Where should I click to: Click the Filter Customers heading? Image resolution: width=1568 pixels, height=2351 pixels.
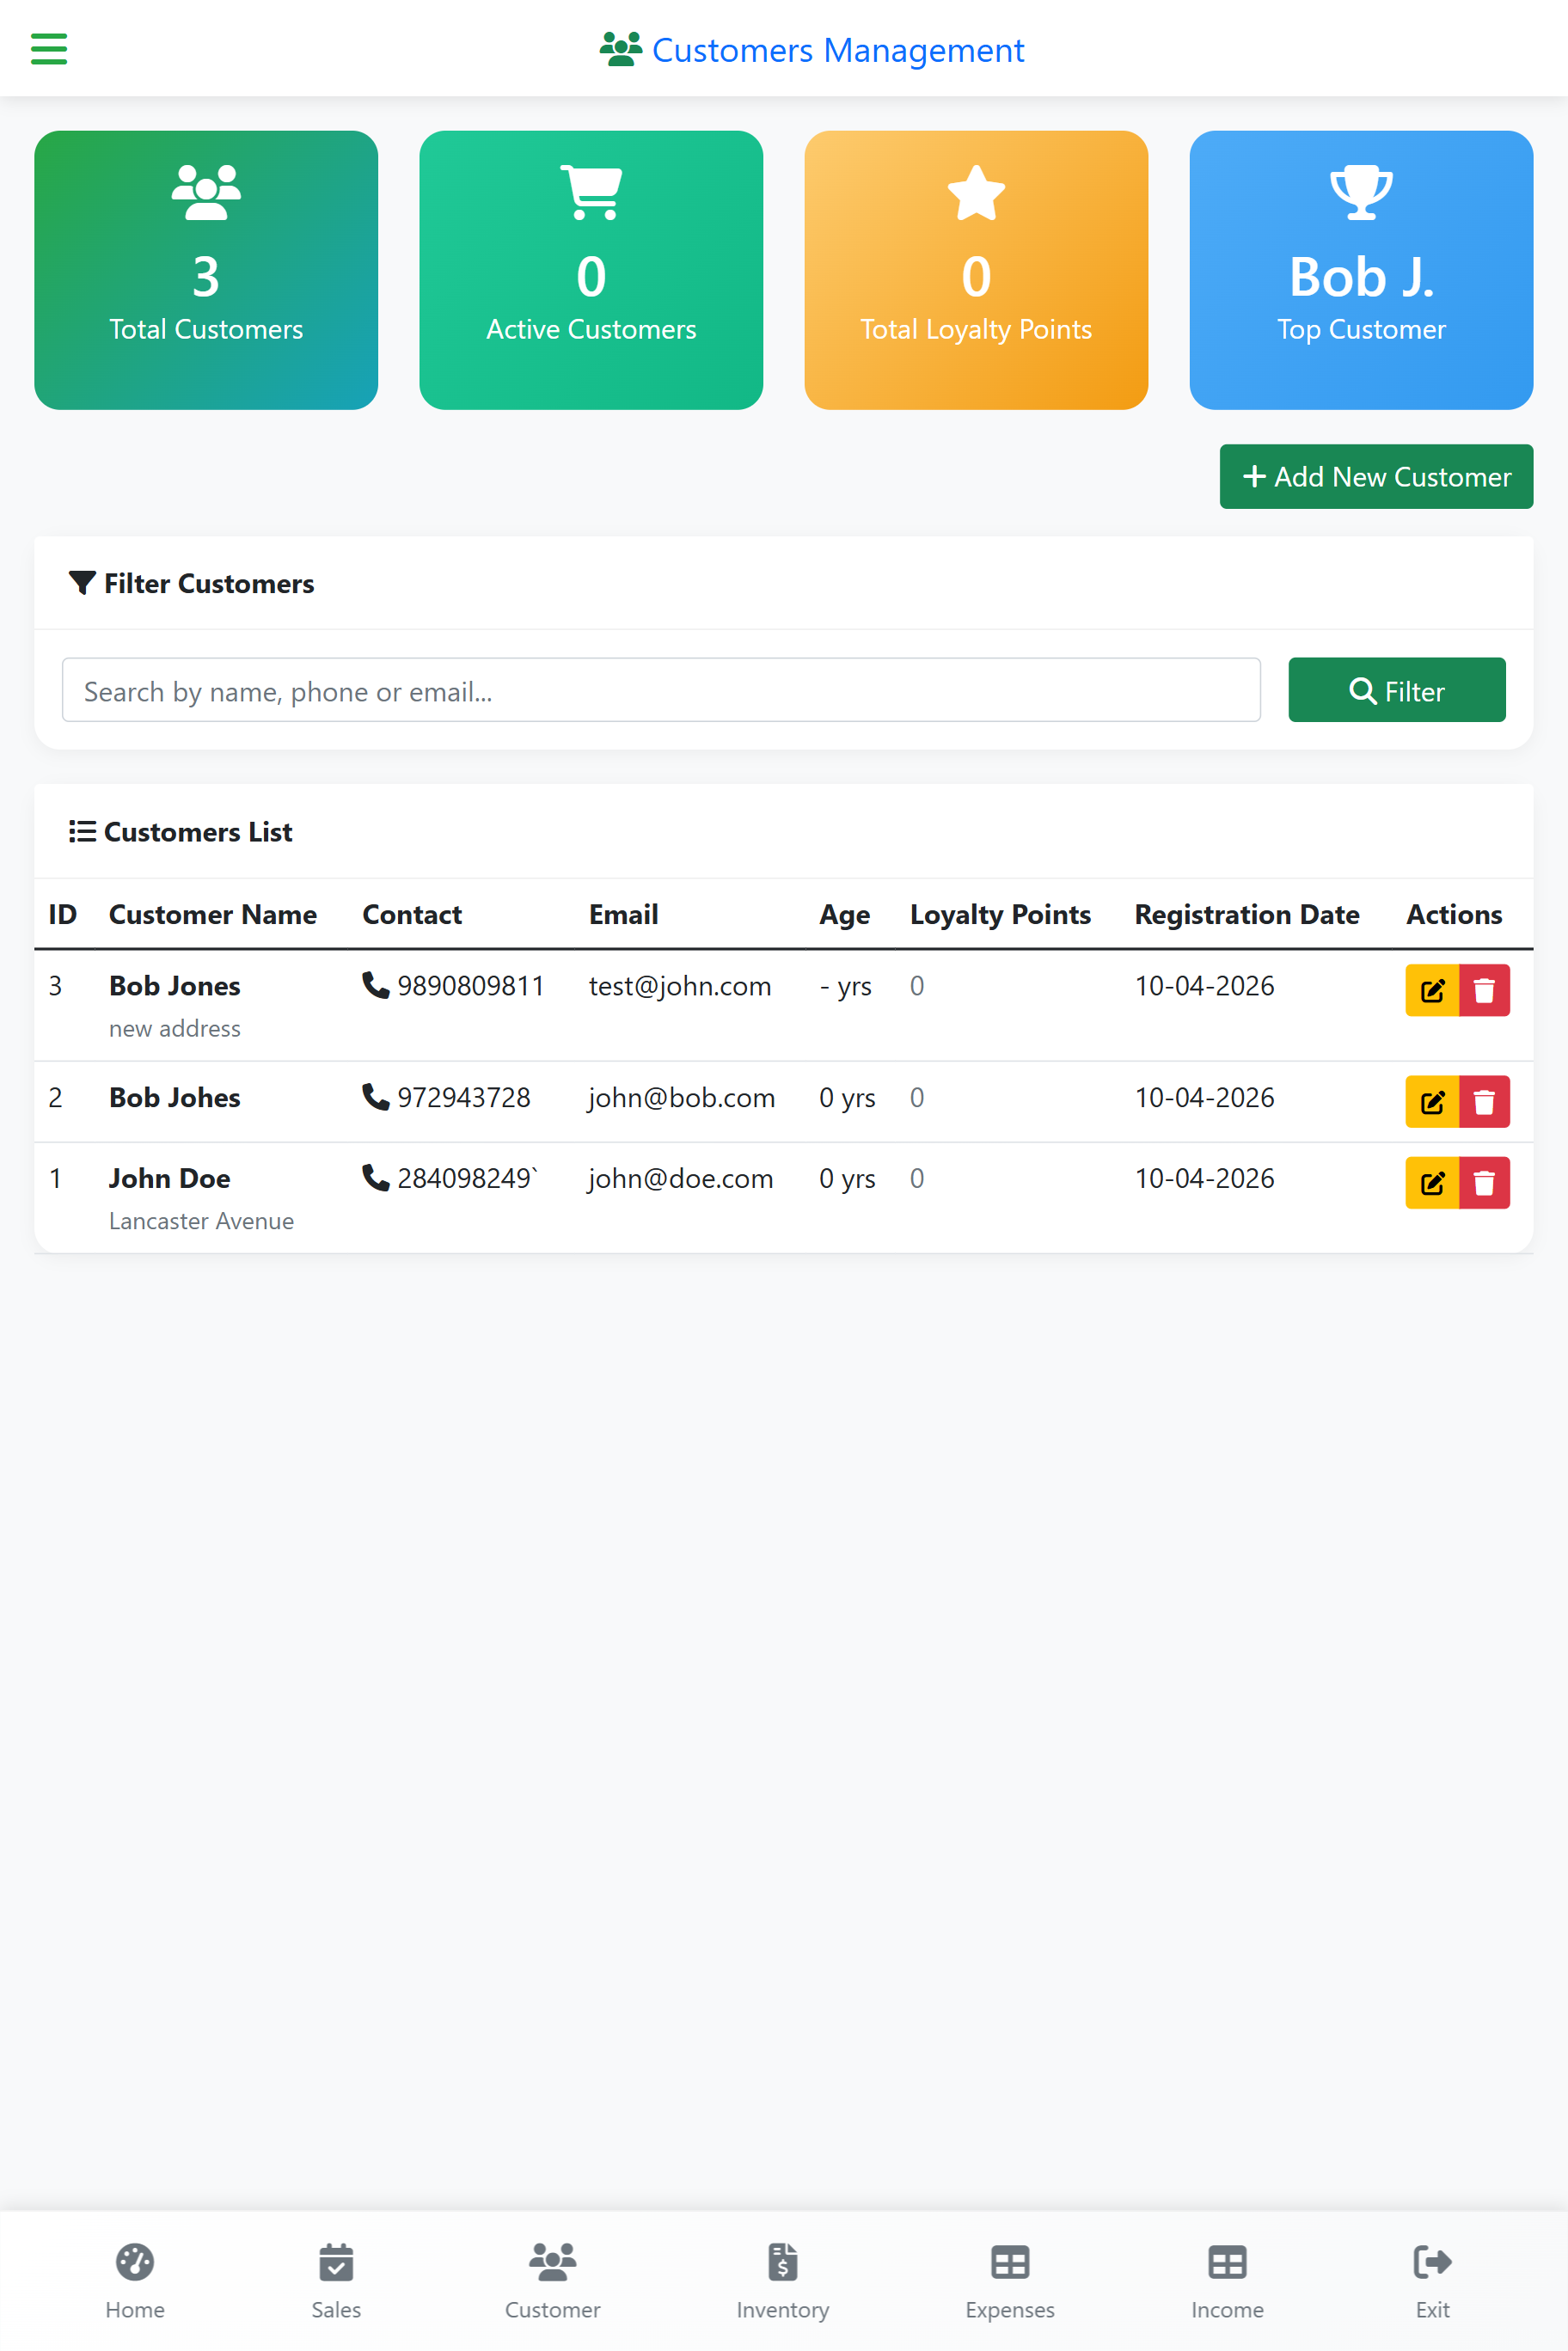(209, 583)
